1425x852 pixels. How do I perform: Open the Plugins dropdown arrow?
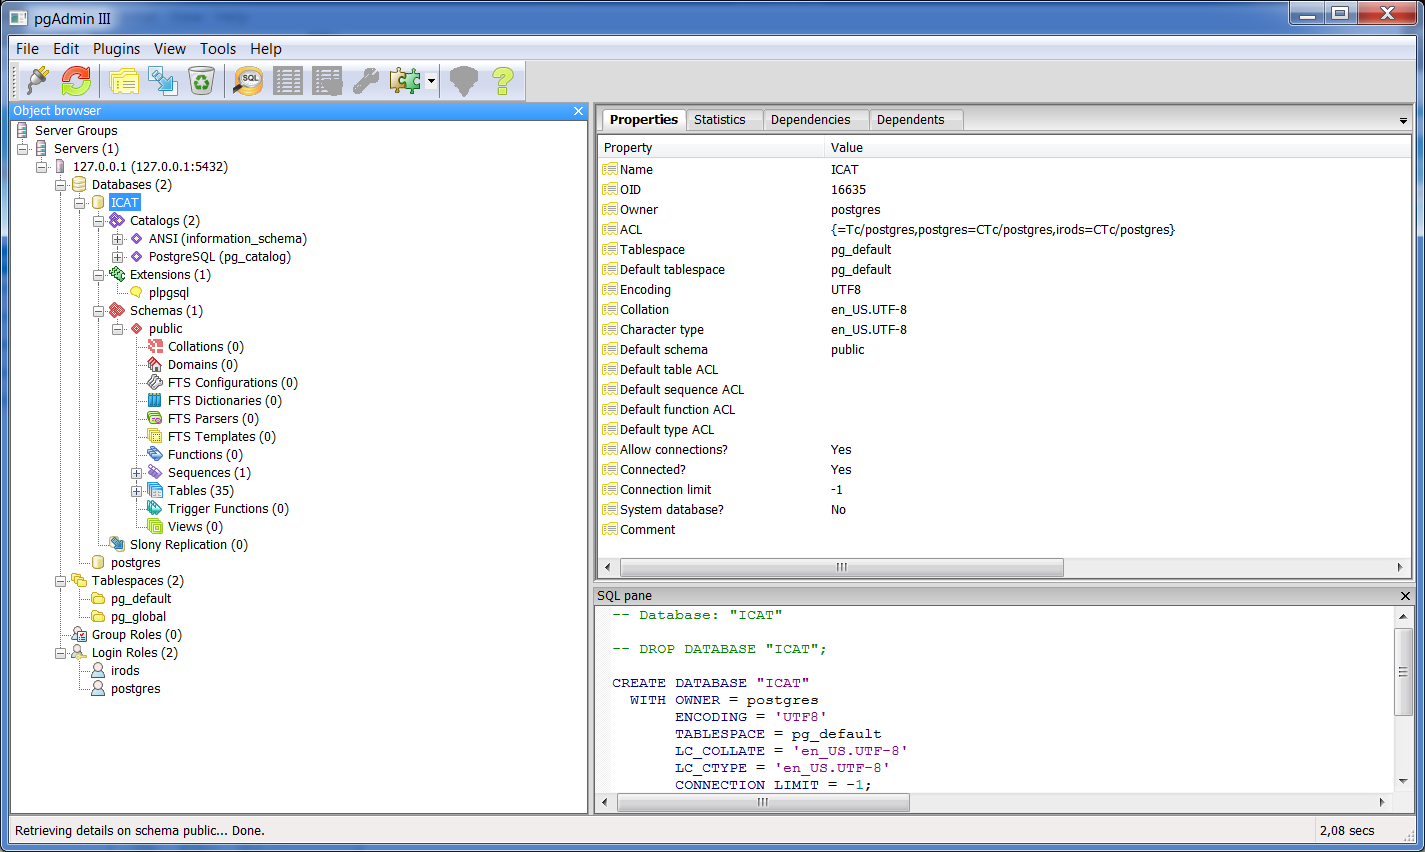(428, 80)
